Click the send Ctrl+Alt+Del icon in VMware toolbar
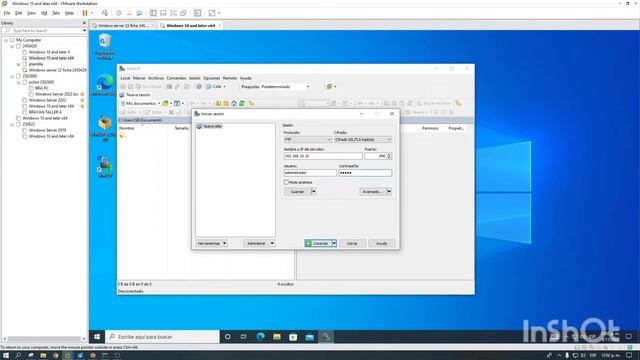Screen dimensions: 640x360 [105, 13]
